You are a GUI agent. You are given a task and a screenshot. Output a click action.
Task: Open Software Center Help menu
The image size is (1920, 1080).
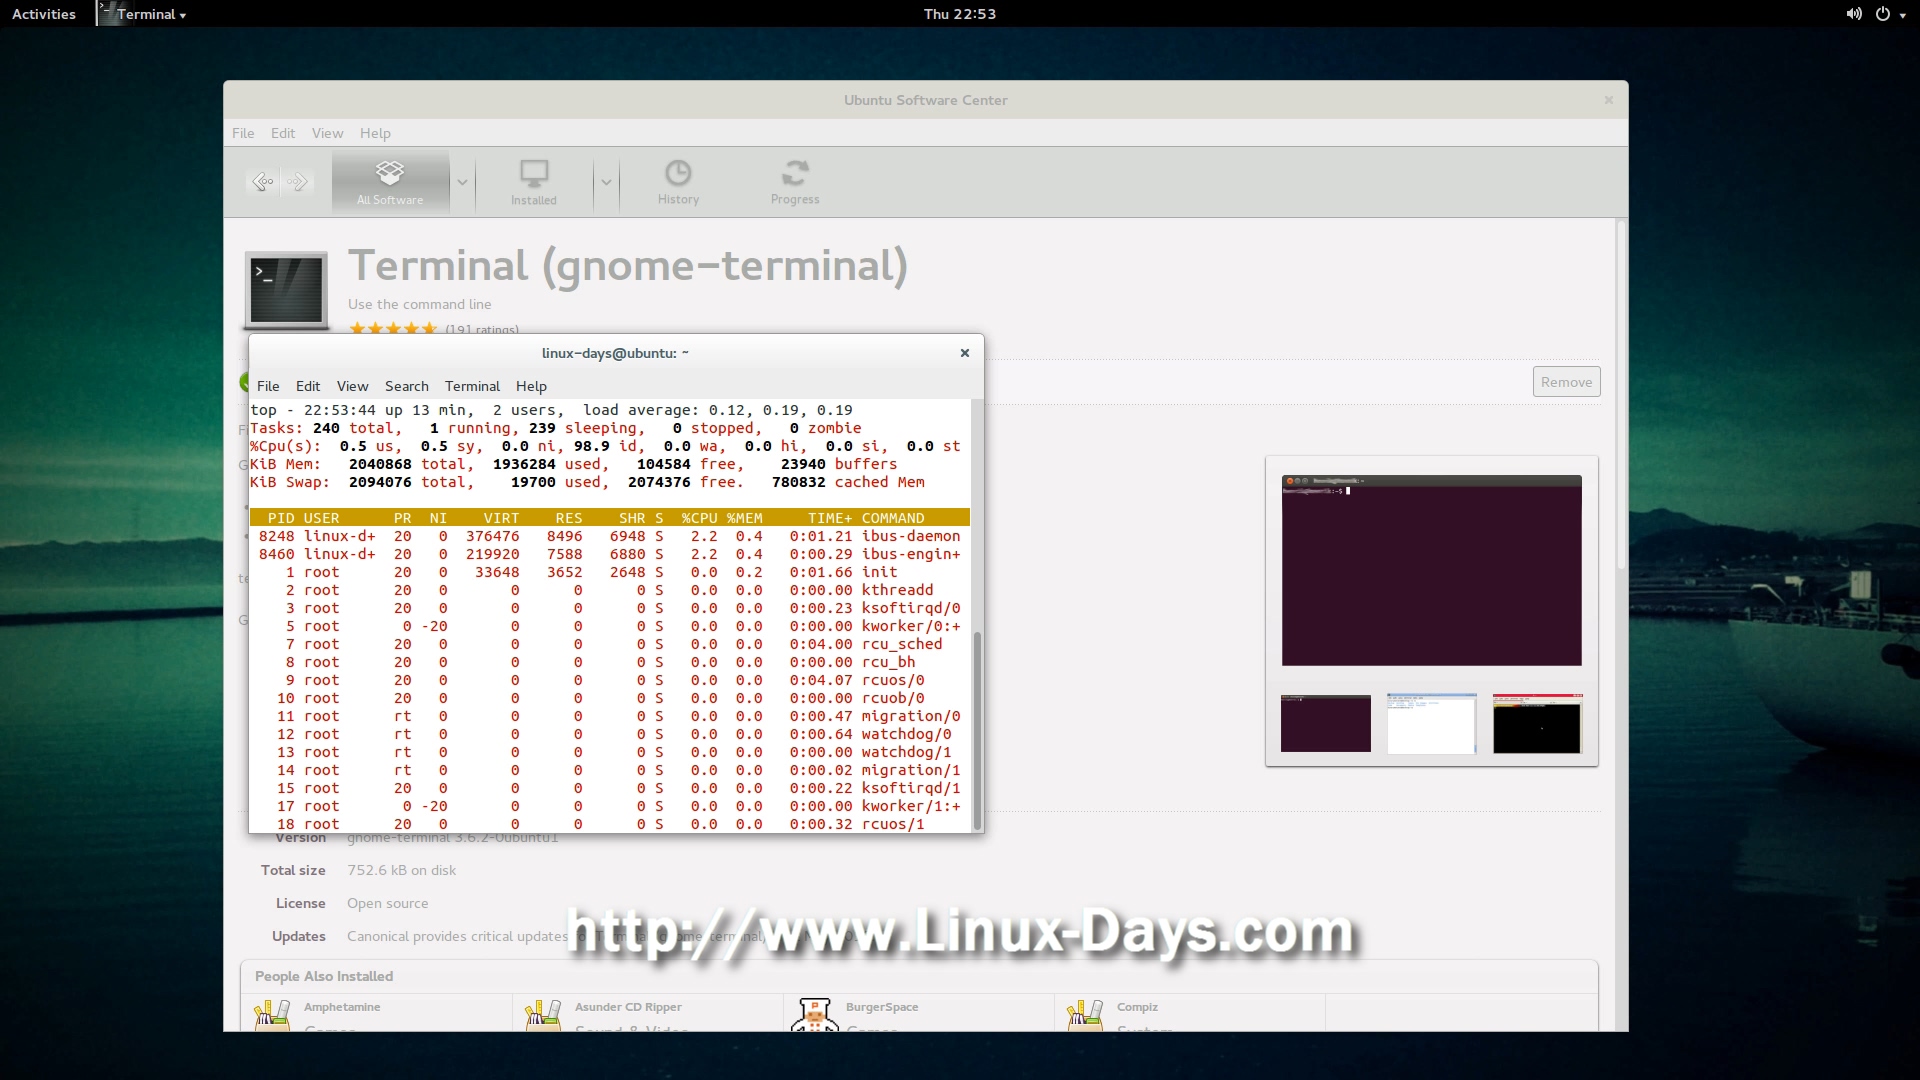point(375,133)
